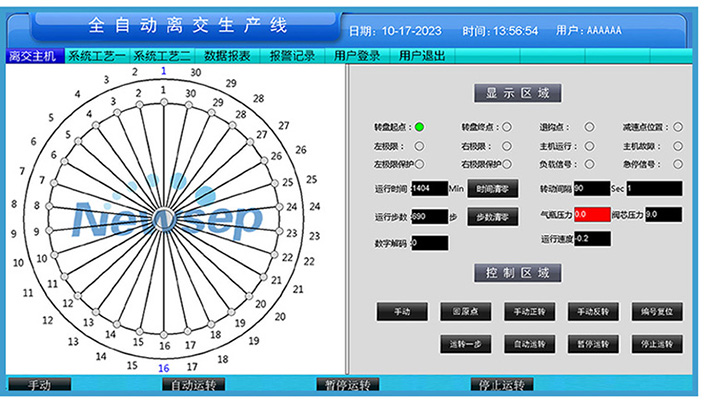Viewport: 709px width, 408px height.
Task: Click the 减速点位置 indicator circle
Action: 678,127
